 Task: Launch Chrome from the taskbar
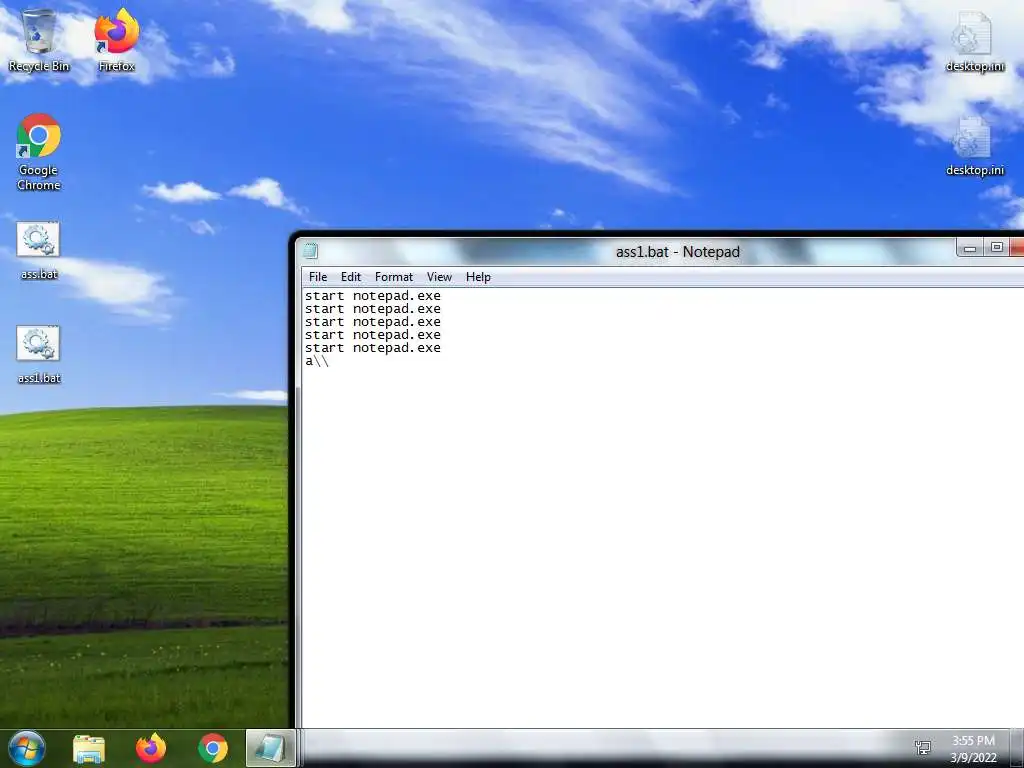[213, 748]
